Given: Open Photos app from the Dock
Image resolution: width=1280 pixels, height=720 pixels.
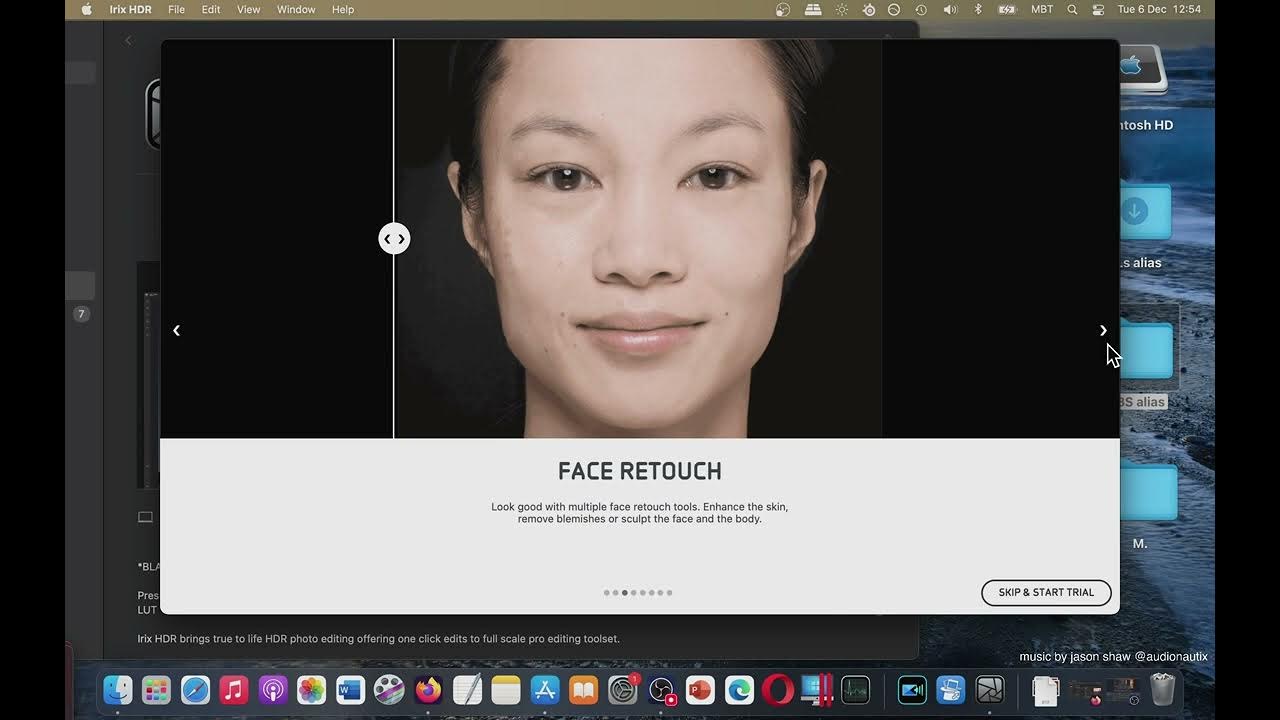Looking at the screenshot, I should click(312, 690).
